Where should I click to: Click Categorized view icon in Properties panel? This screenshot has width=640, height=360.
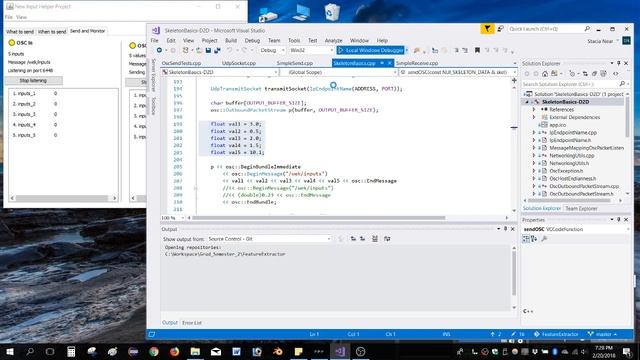coord(526,239)
